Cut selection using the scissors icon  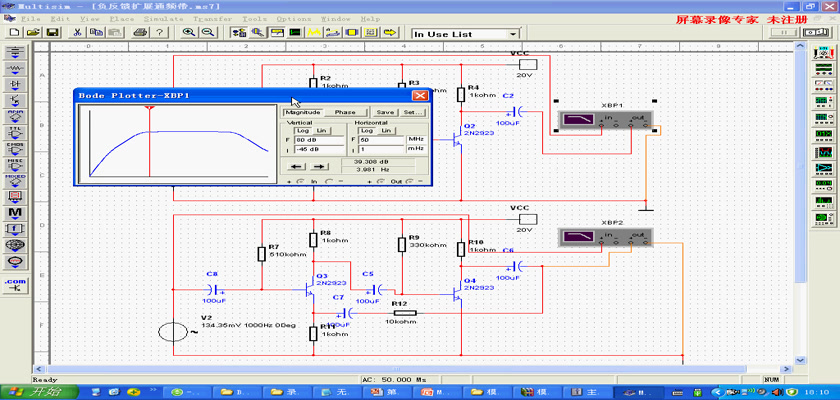tap(77, 32)
